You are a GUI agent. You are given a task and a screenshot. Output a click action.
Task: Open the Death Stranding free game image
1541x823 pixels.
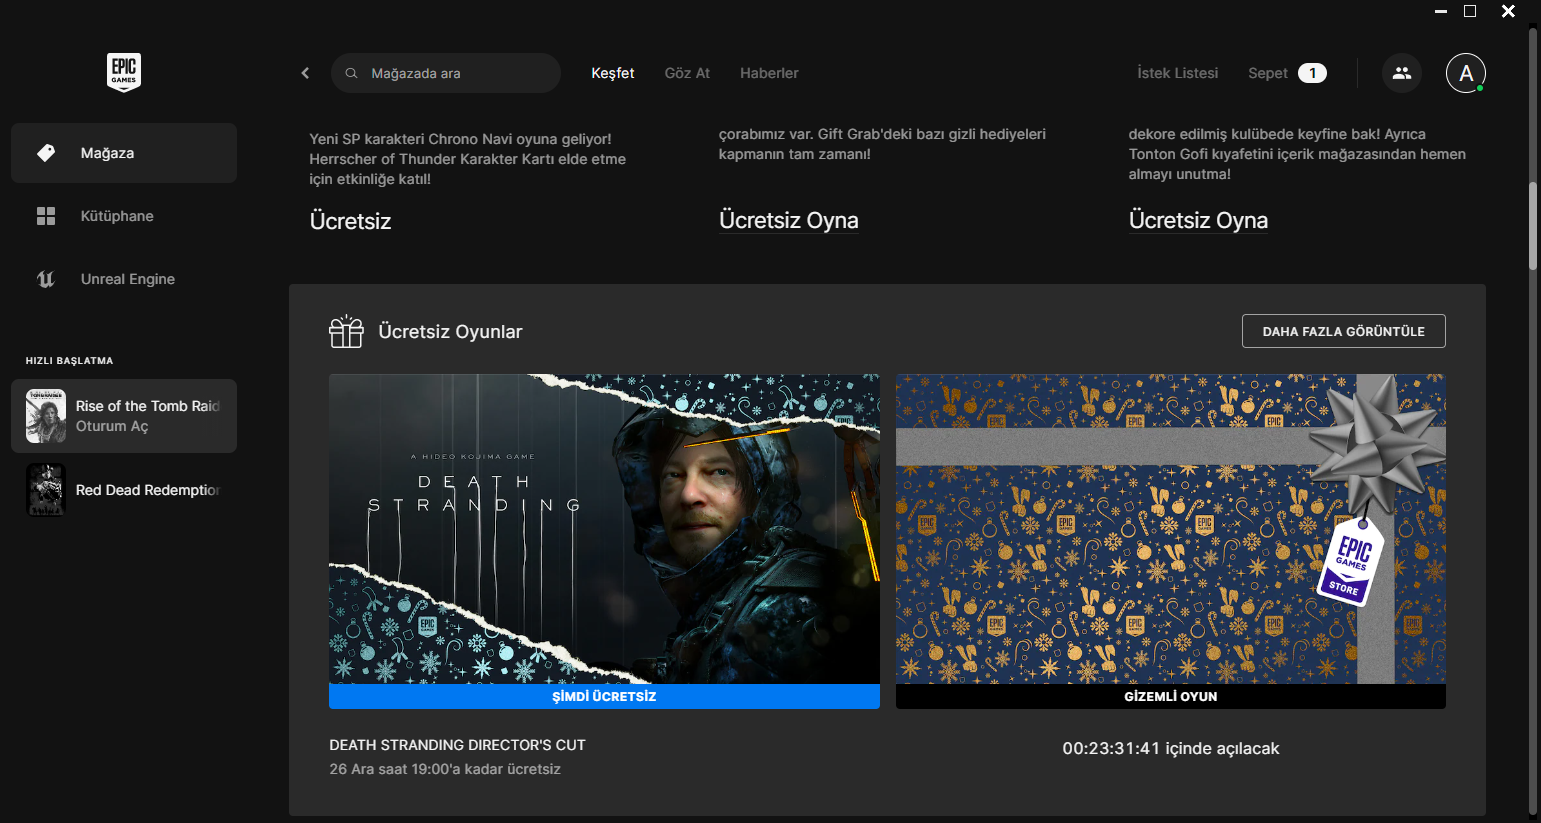pos(604,529)
